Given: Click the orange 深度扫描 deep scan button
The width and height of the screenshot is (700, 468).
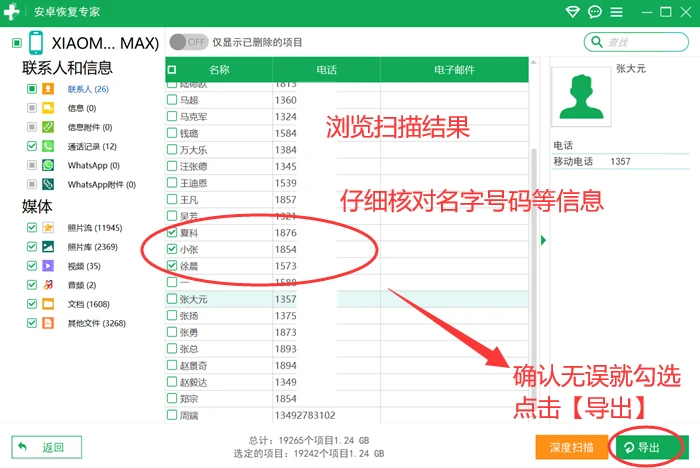Looking at the screenshot, I should coord(572,447).
